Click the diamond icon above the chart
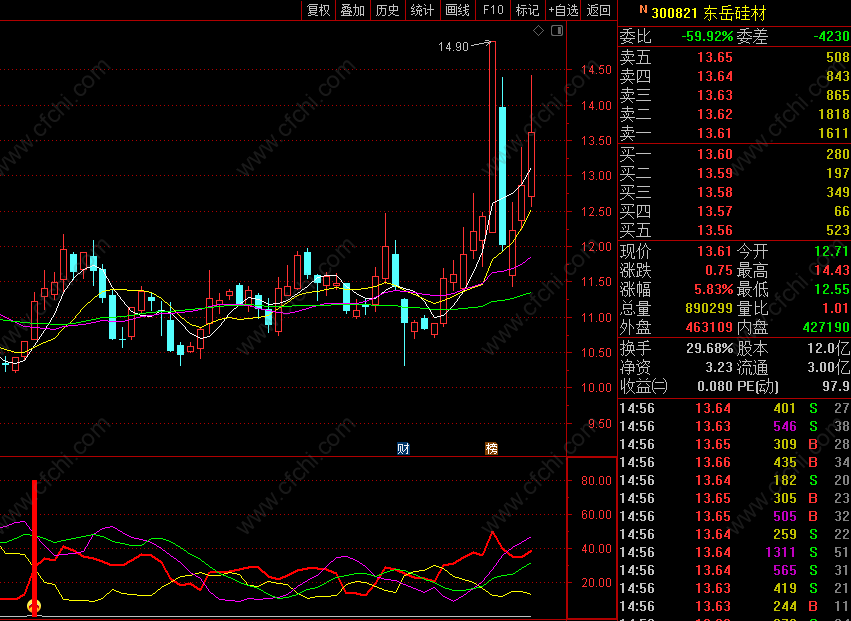The image size is (851, 621). (x=538, y=31)
